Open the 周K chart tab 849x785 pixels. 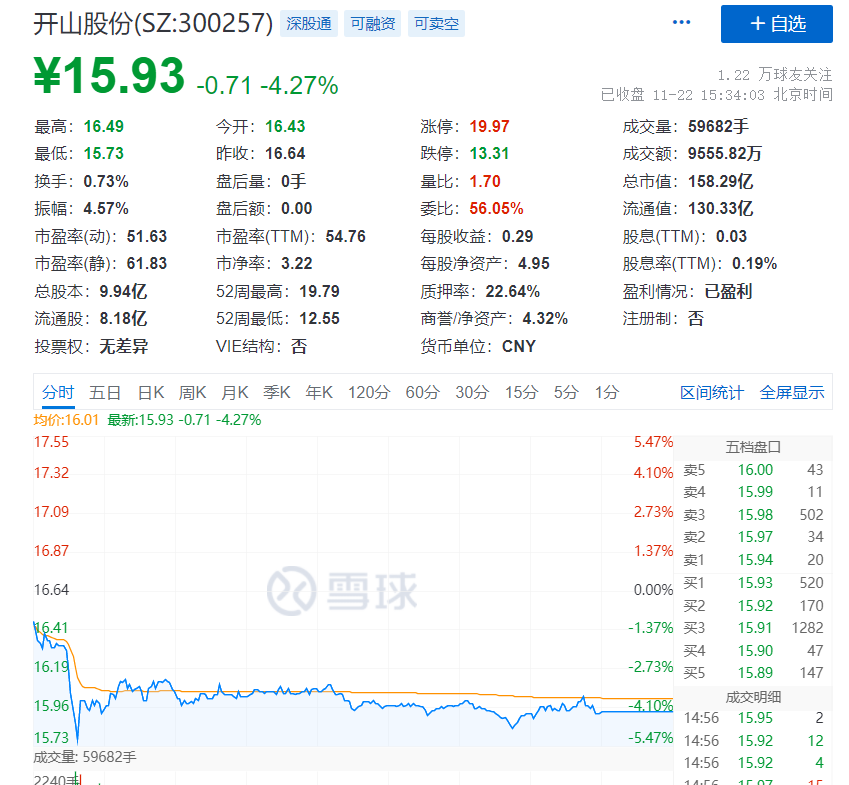click(x=193, y=392)
